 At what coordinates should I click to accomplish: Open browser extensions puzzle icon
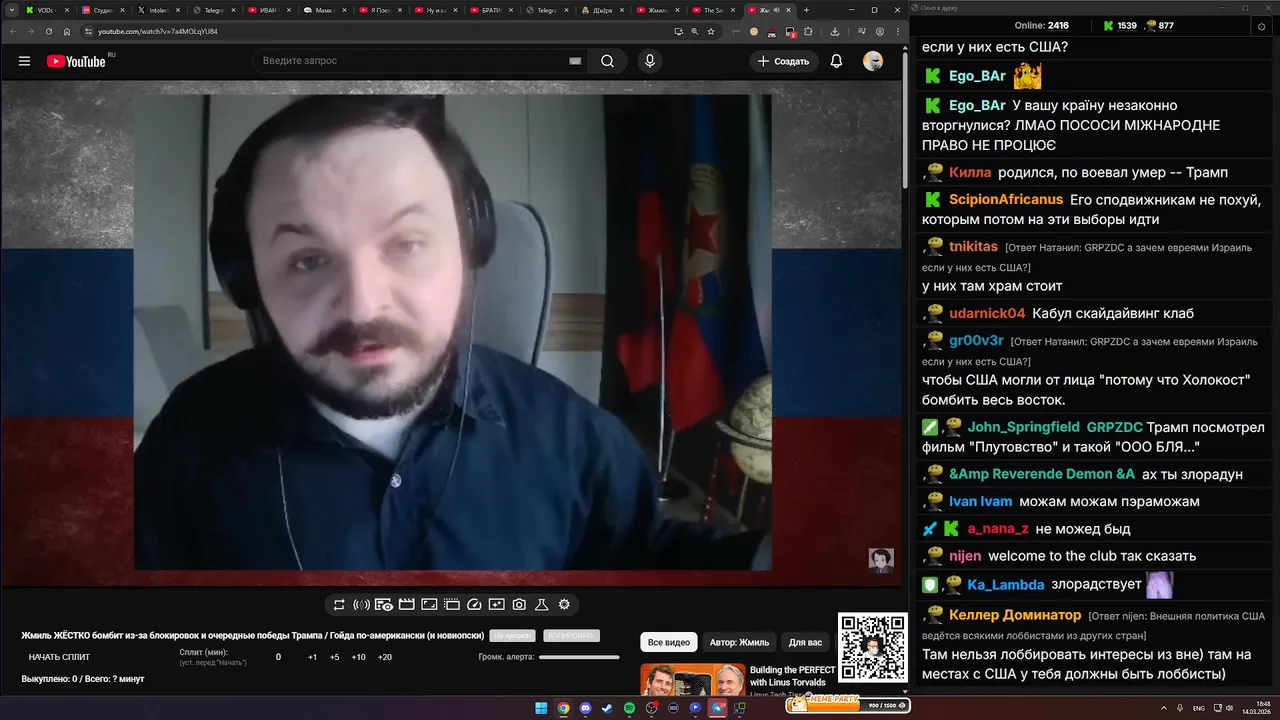(808, 31)
